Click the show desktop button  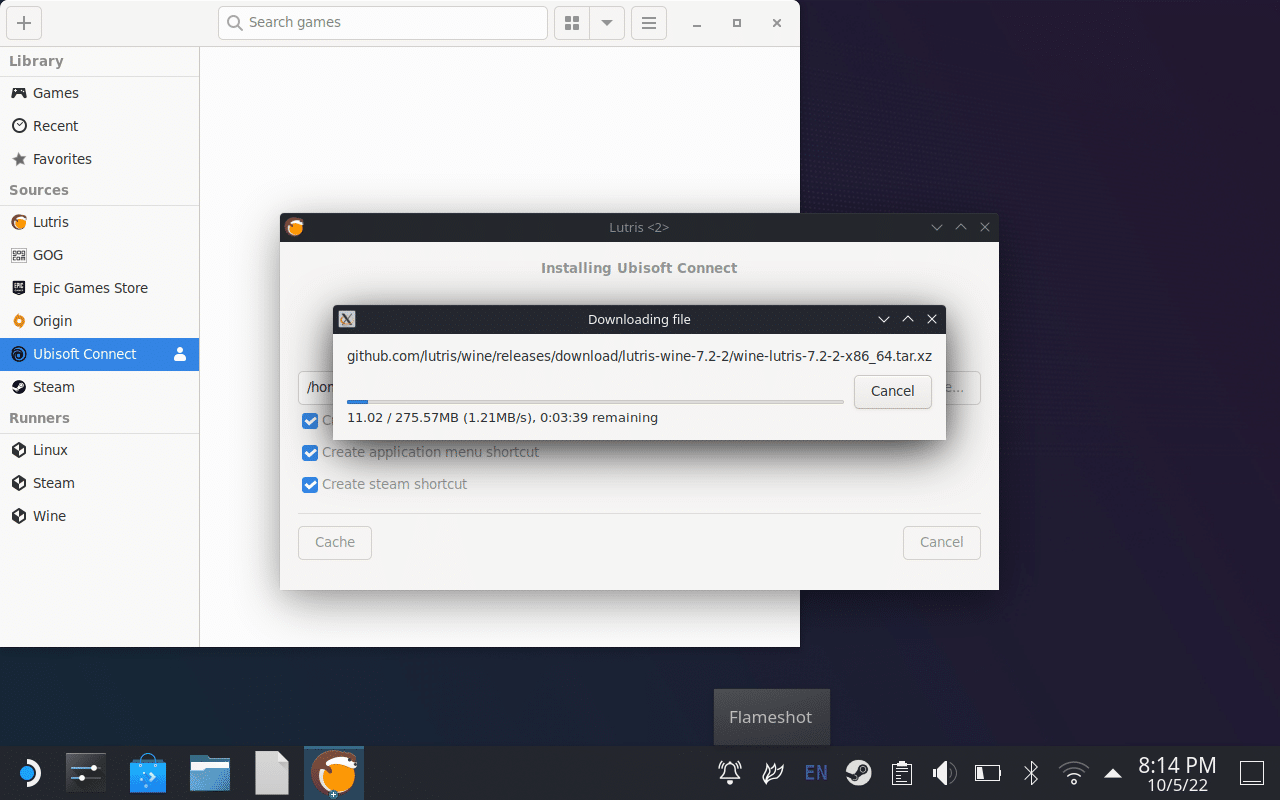pyautogui.click(x=1252, y=773)
